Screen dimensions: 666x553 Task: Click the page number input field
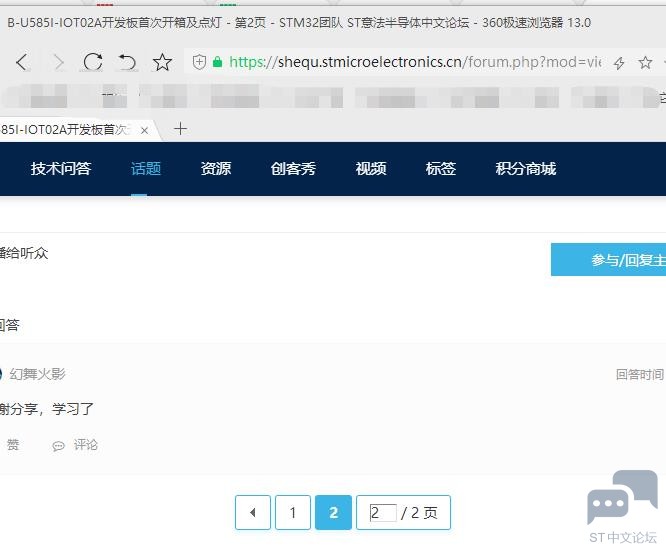pyautogui.click(x=382, y=513)
